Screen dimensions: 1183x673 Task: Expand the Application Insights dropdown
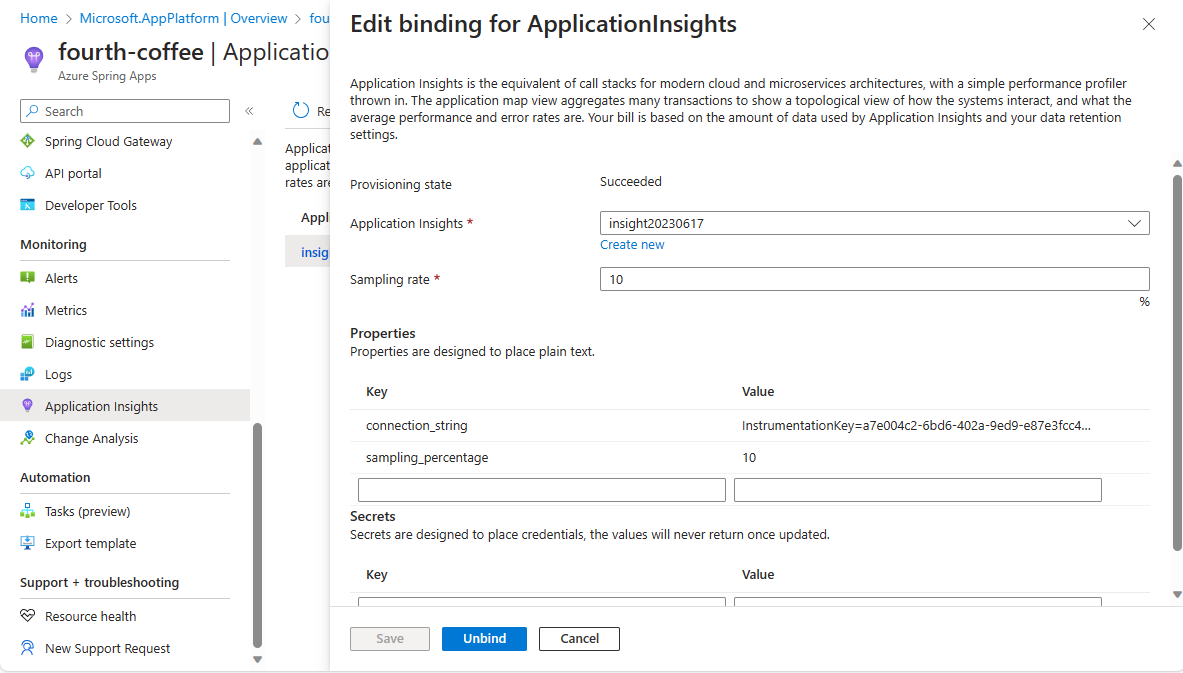point(1134,223)
